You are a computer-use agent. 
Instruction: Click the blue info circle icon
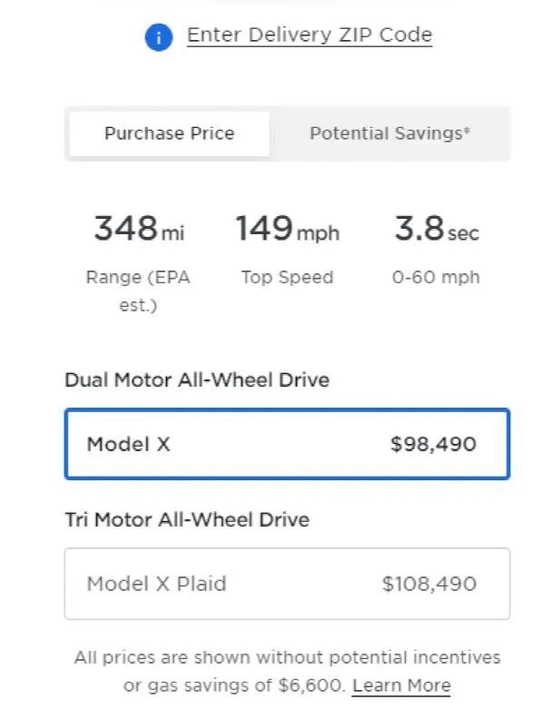point(158,38)
